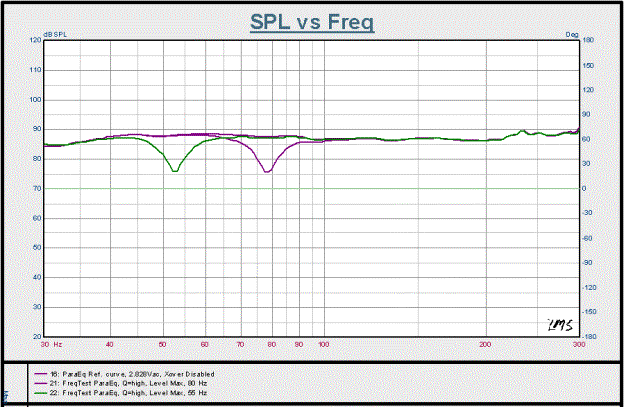The image size is (624, 407).
Task: Click the SPL vs Freq title
Action: (x=311, y=21)
